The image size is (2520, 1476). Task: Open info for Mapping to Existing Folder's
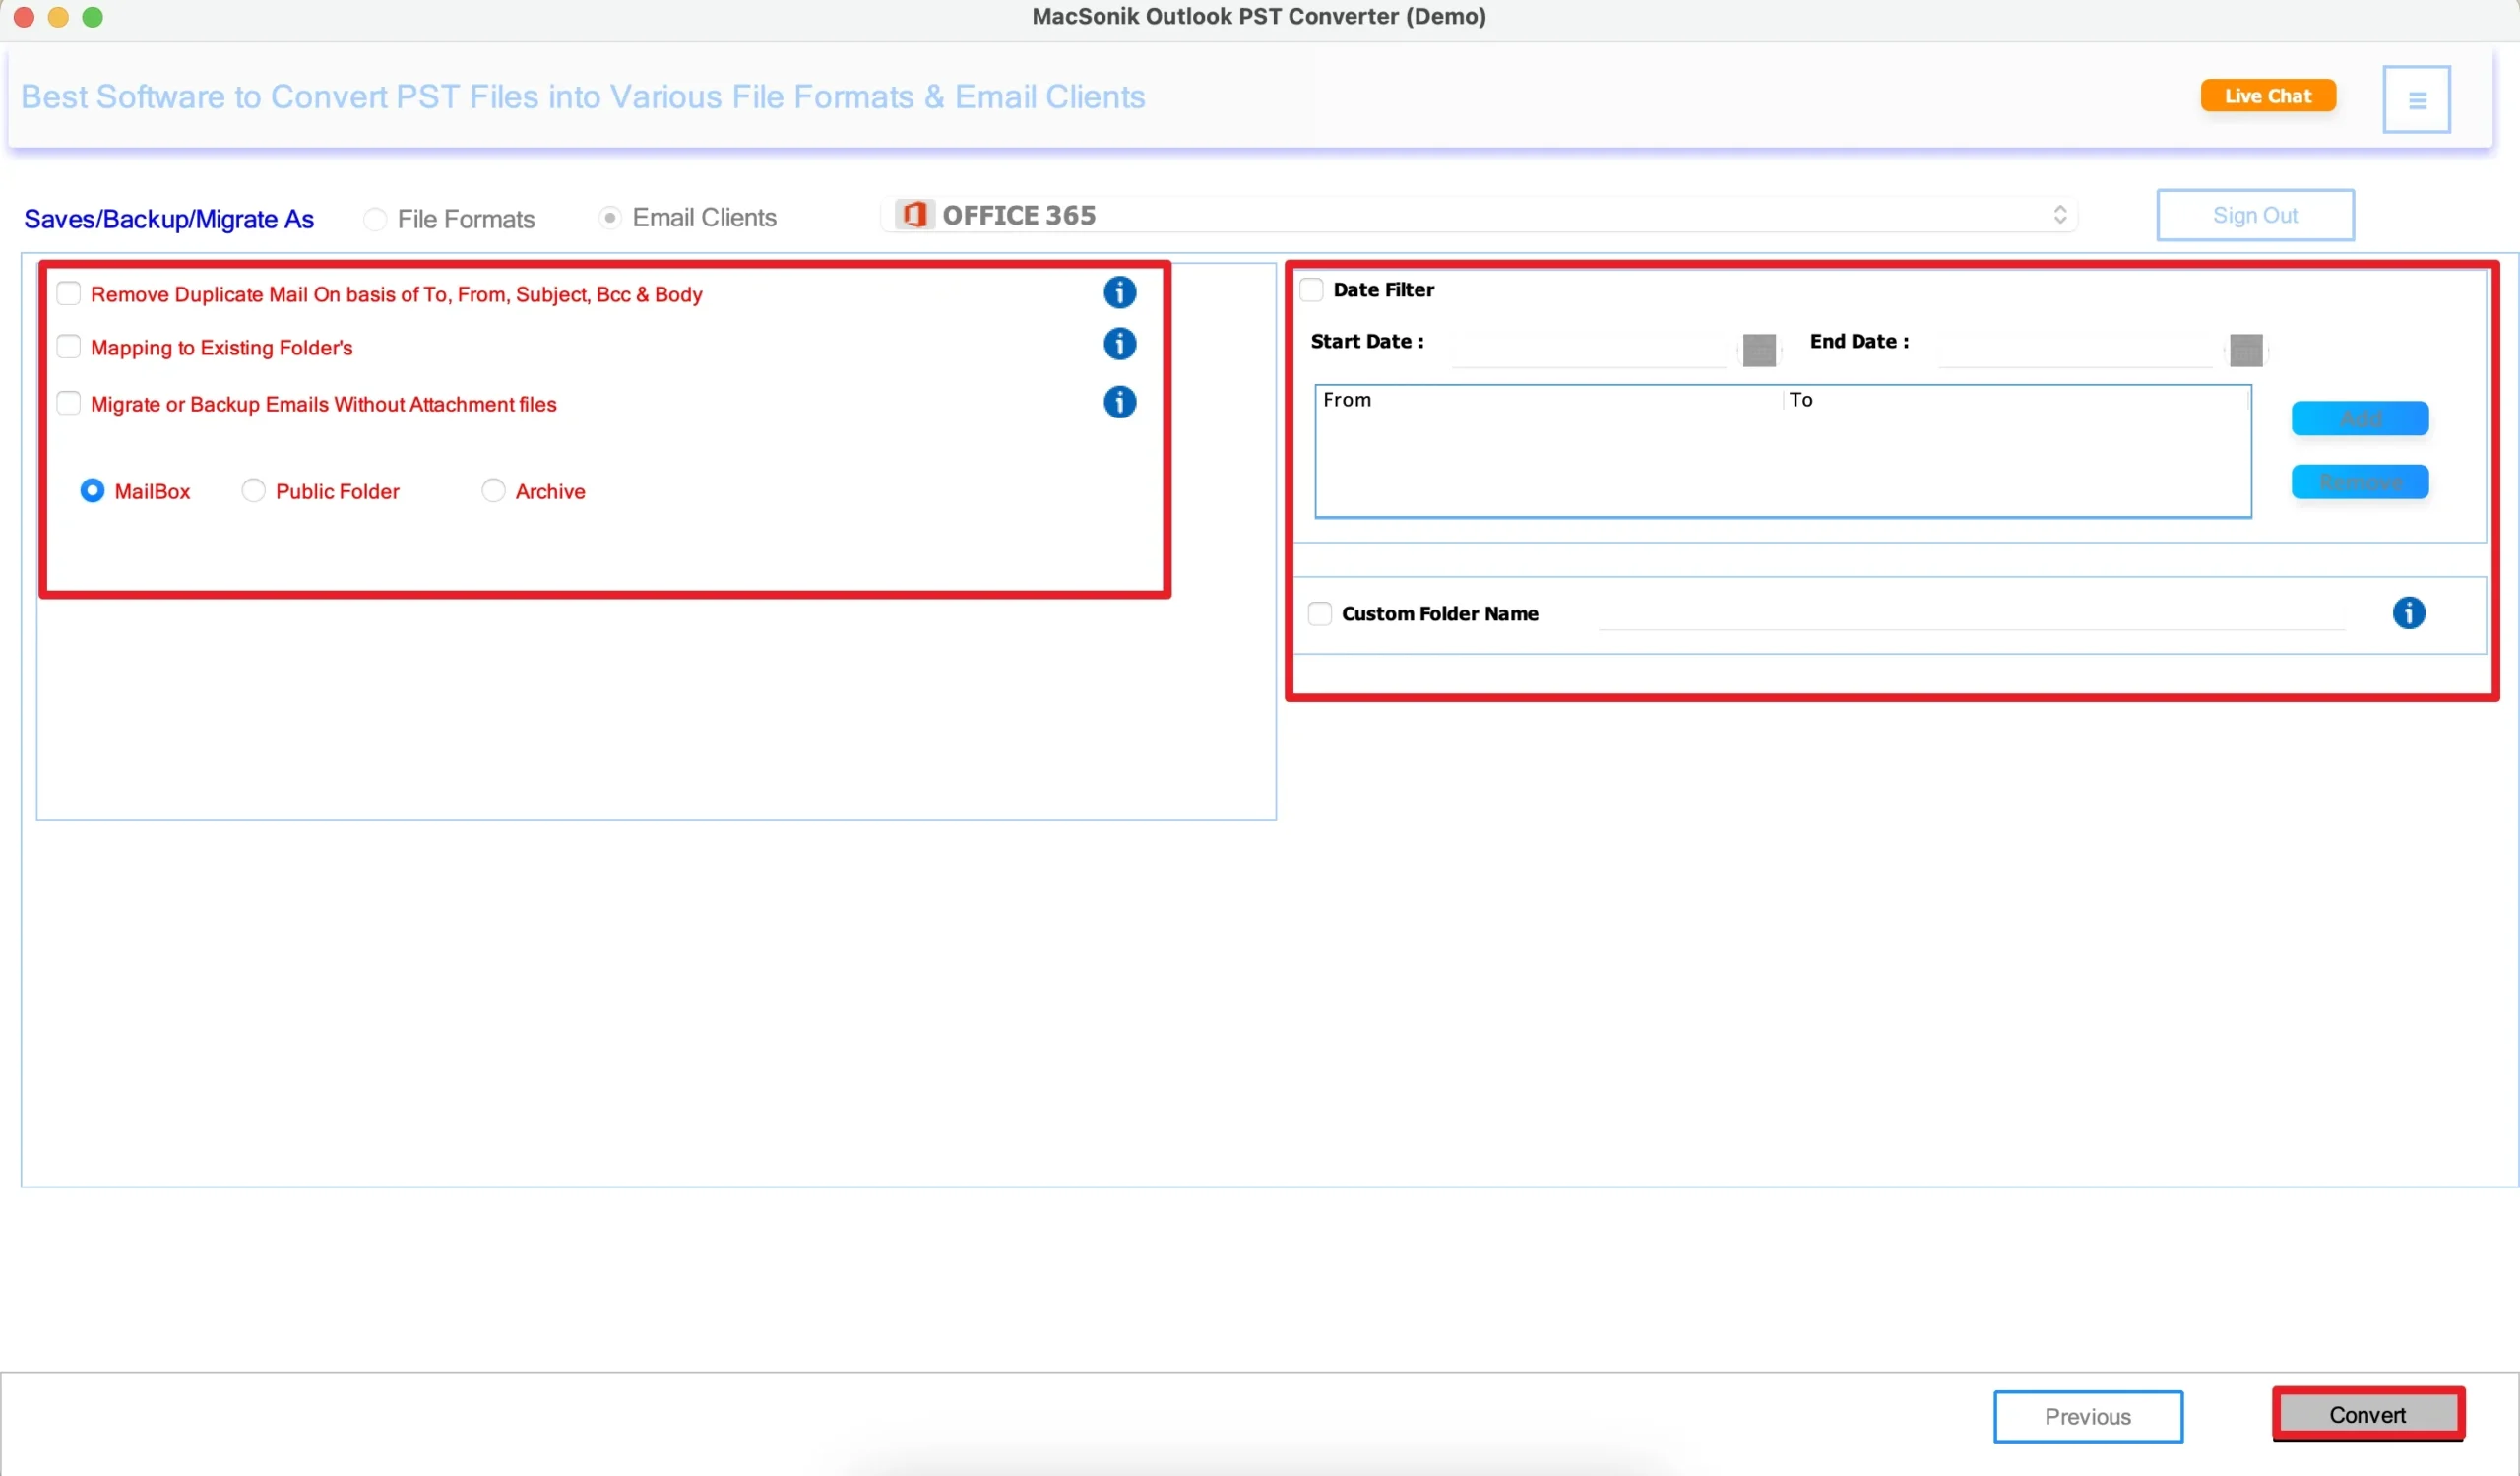click(x=1119, y=344)
